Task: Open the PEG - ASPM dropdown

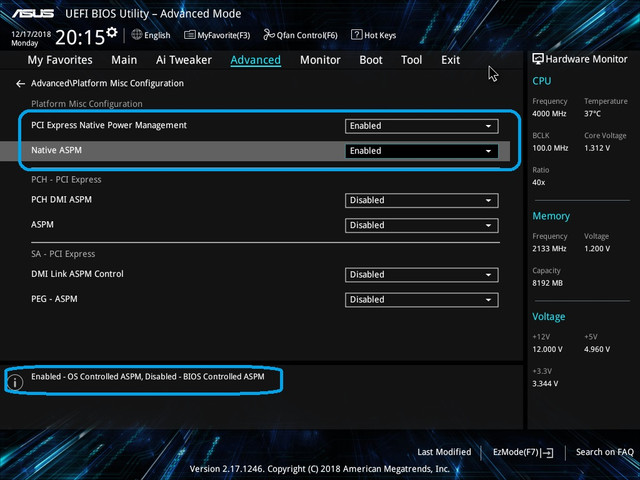Action: (x=421, y=300)
